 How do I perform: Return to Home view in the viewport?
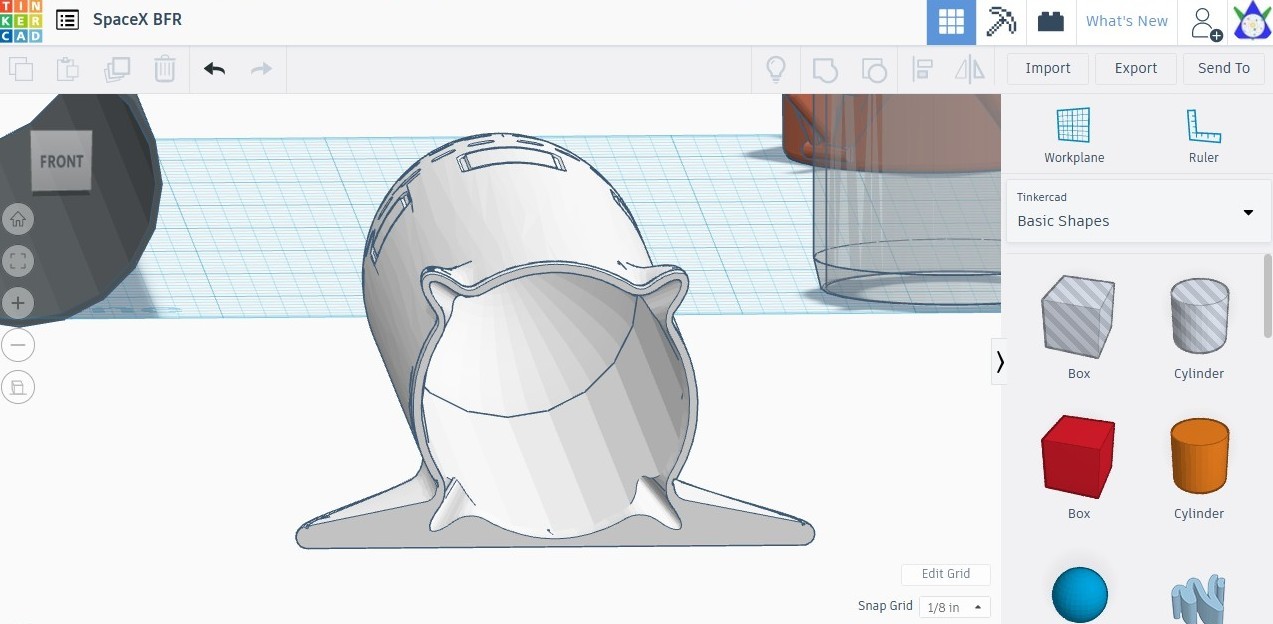click(18, 218)
